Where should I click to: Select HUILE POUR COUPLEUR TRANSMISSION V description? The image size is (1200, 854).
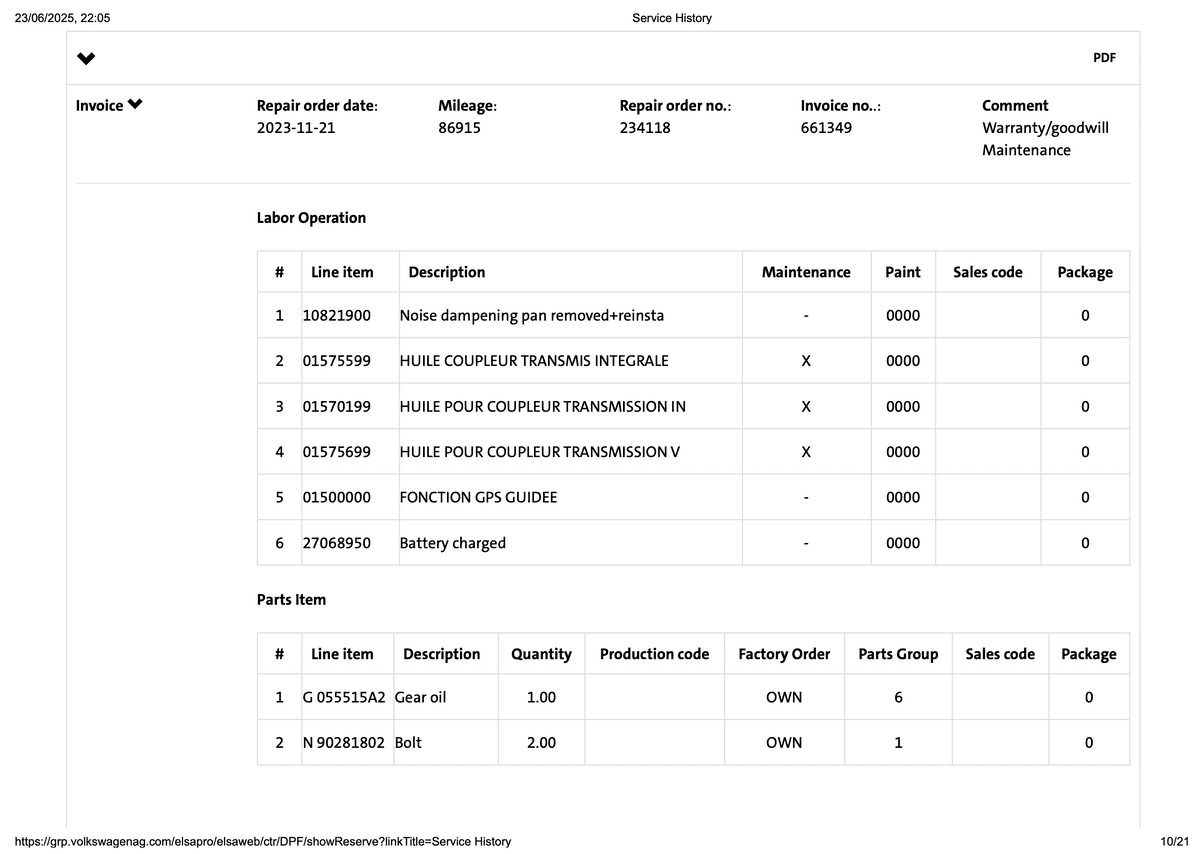(x=540, y=452)
